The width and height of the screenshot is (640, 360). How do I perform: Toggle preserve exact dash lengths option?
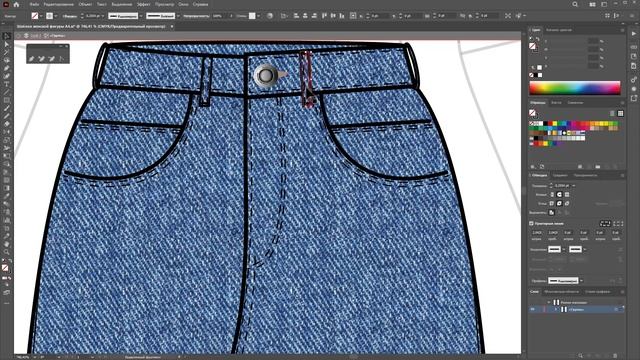[605, 223]
